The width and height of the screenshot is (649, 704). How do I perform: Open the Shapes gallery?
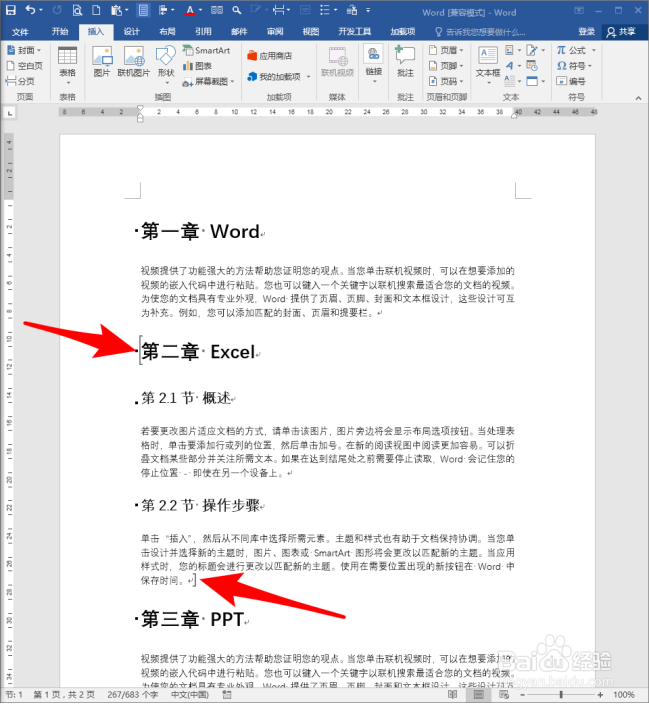[x=165, y=65]
